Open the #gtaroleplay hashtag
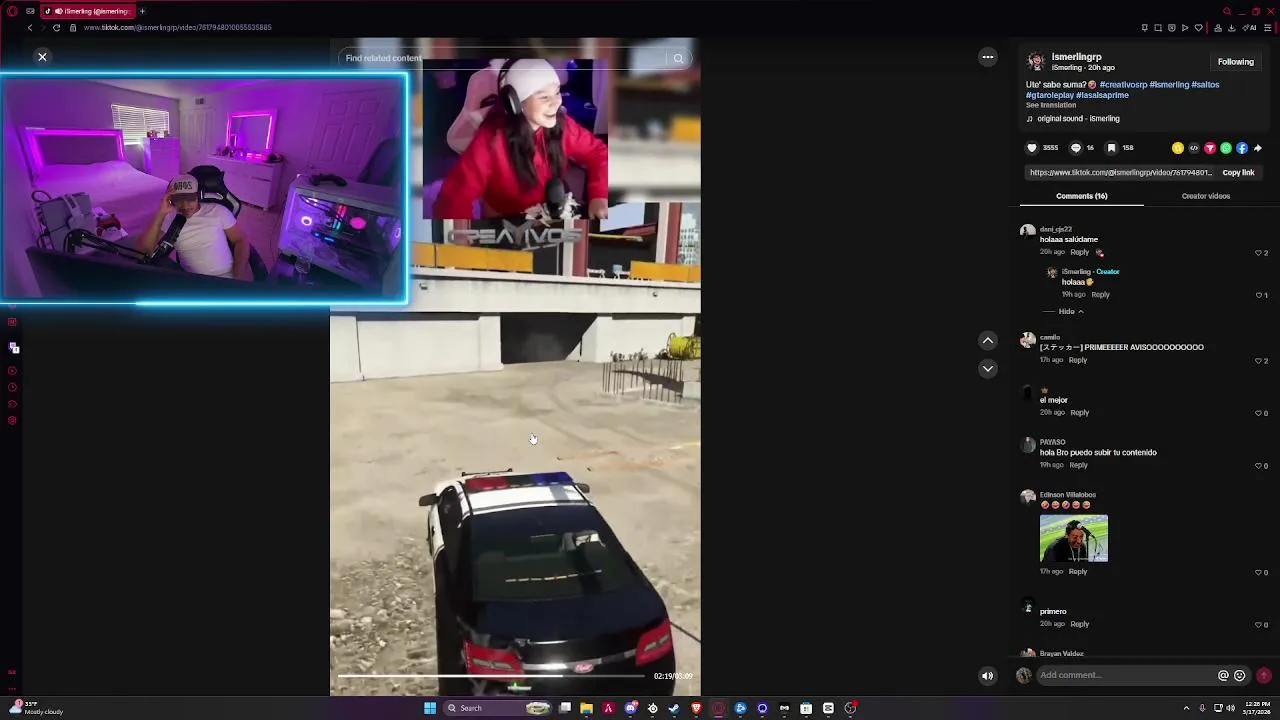 point(1050,95)
